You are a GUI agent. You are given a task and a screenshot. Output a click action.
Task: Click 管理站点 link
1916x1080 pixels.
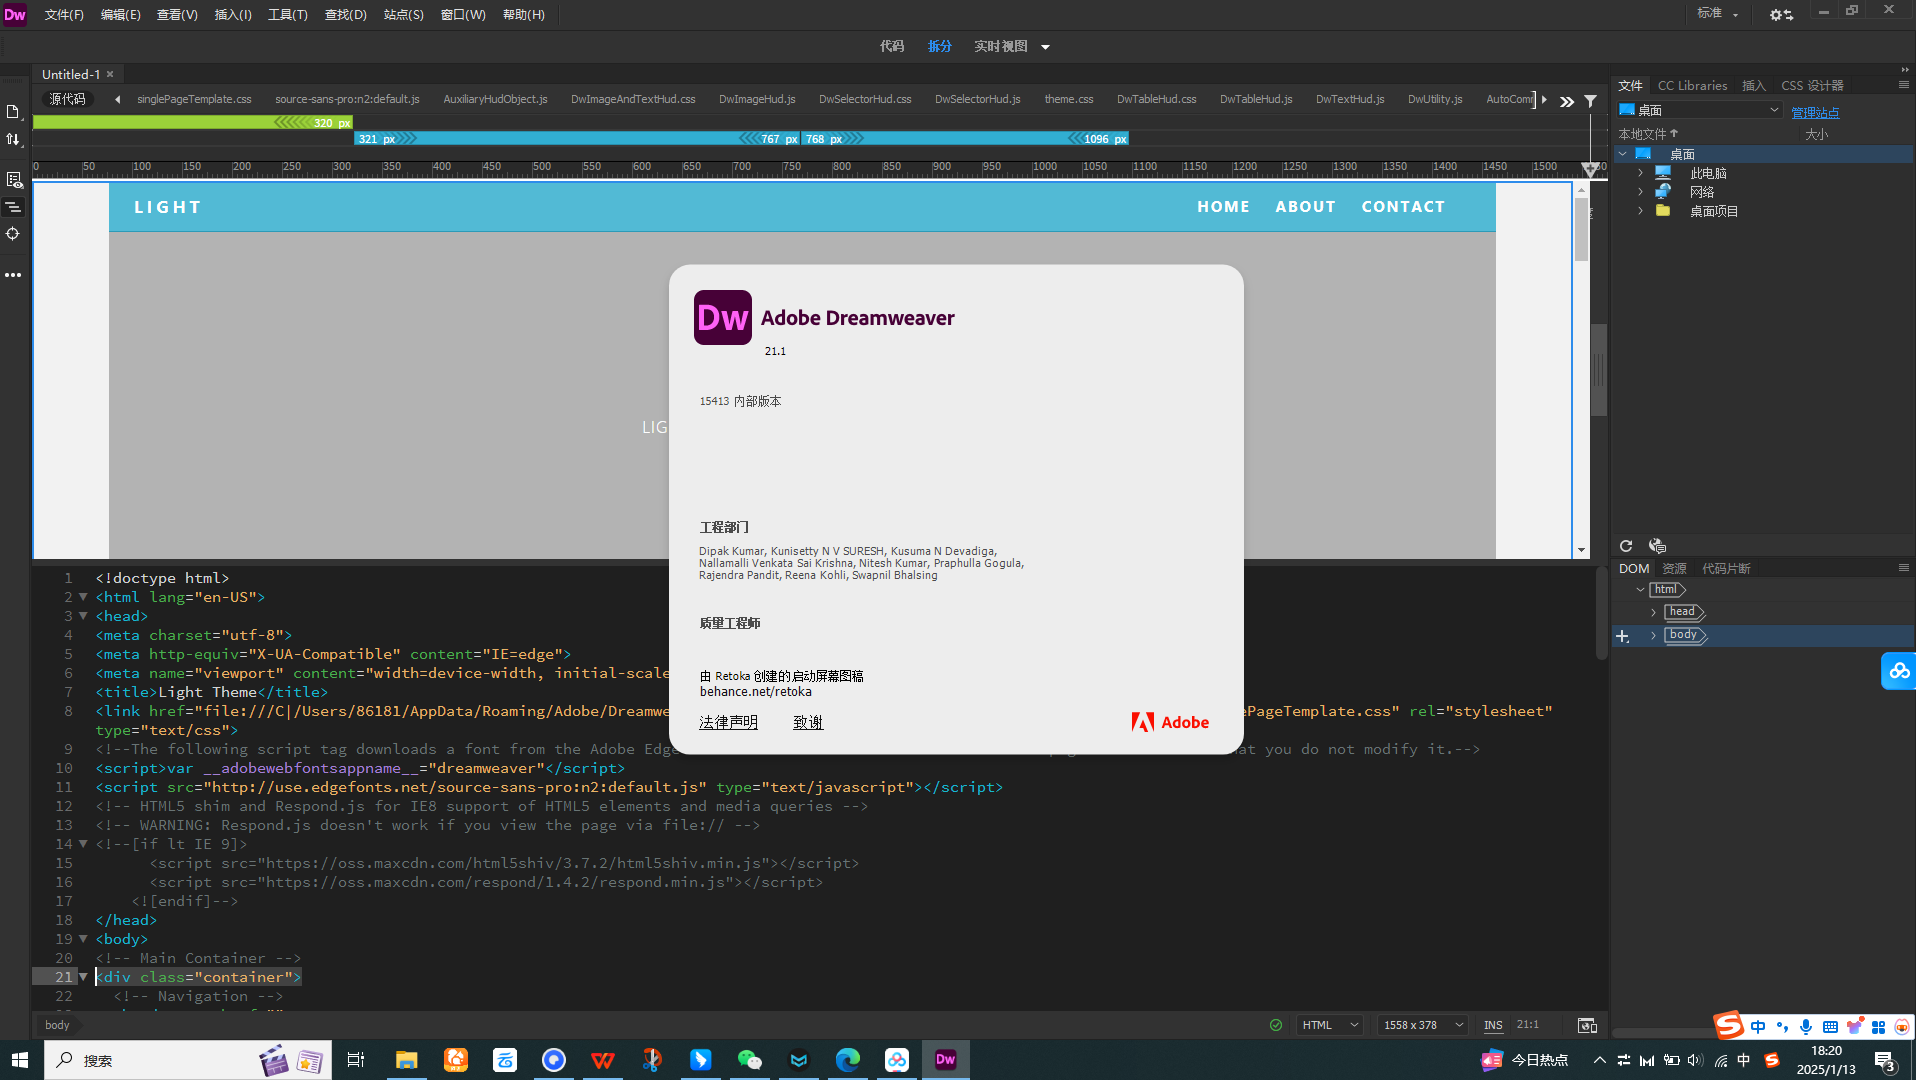click(1815, 113)
